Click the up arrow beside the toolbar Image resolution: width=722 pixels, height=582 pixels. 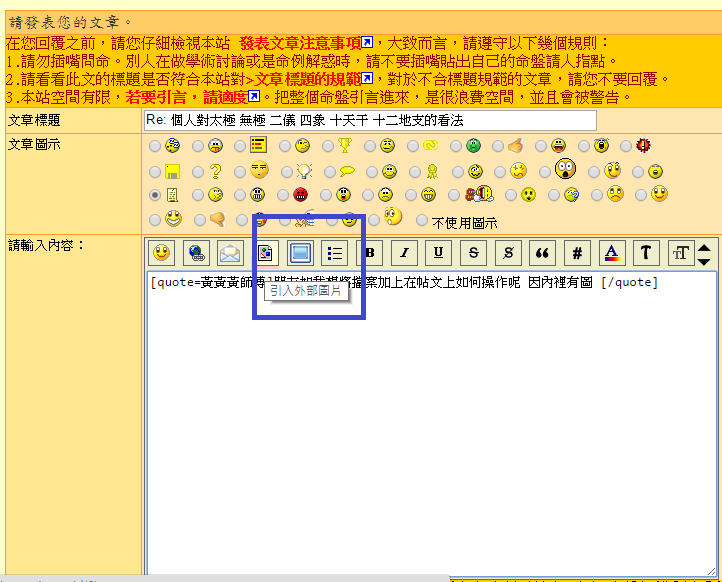[704, 249]
